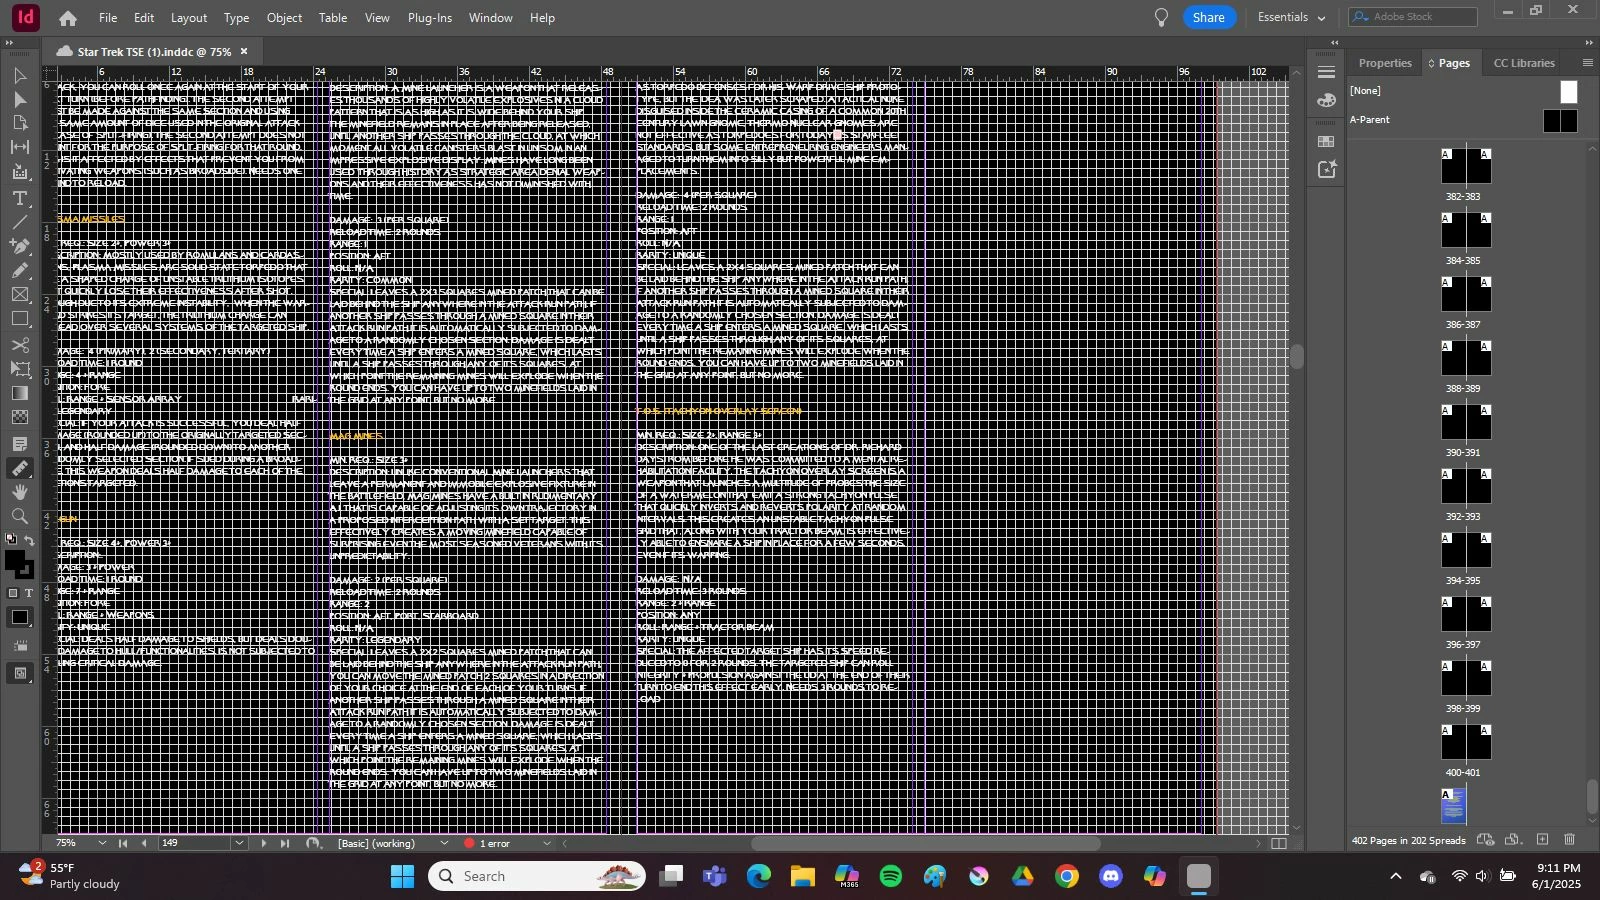Select the Measure tool
Screen dimensions: 1600x900
(x=20, y=468)
